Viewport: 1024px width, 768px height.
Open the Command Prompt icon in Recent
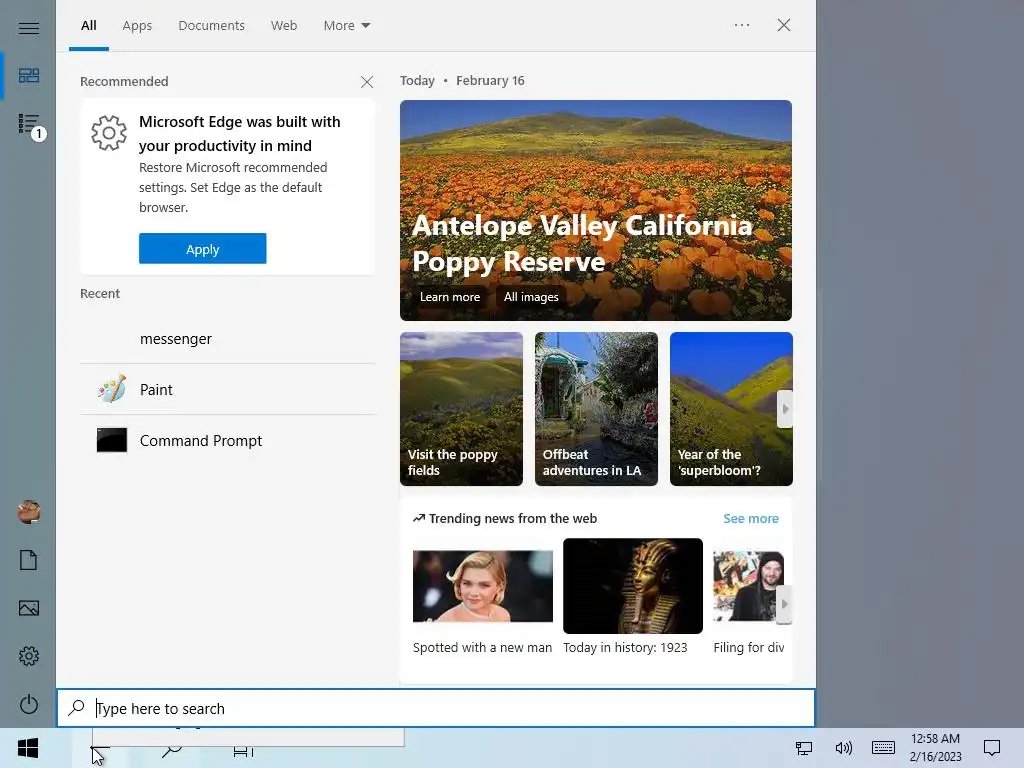112,440
